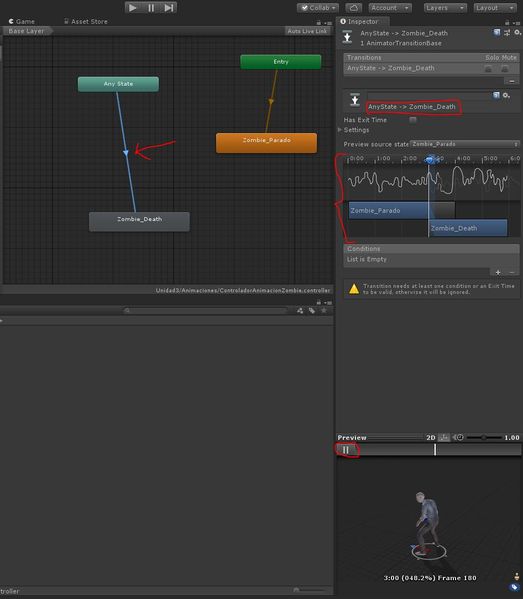The height and width of the screenshot is (599, 523).
Task: Open the gear menu in Inspector header
Action: tap(517, 33)
